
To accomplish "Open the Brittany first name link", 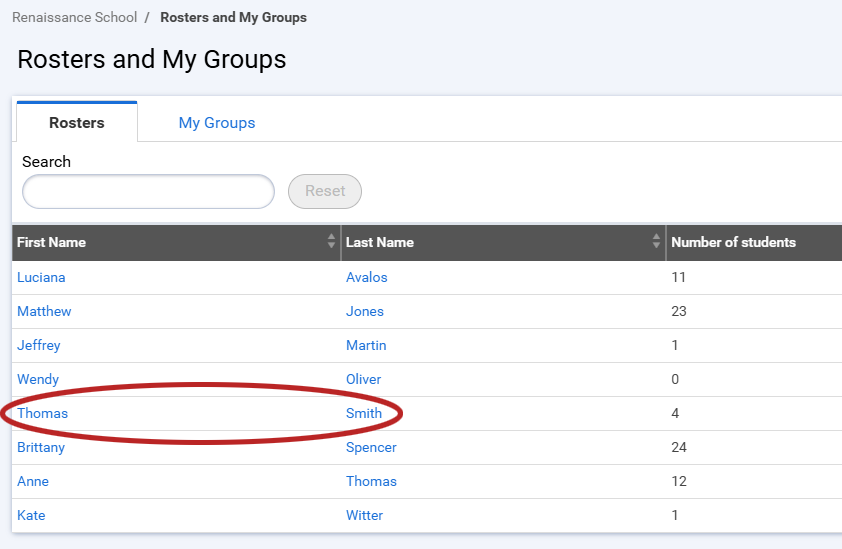I will [41, 447].
